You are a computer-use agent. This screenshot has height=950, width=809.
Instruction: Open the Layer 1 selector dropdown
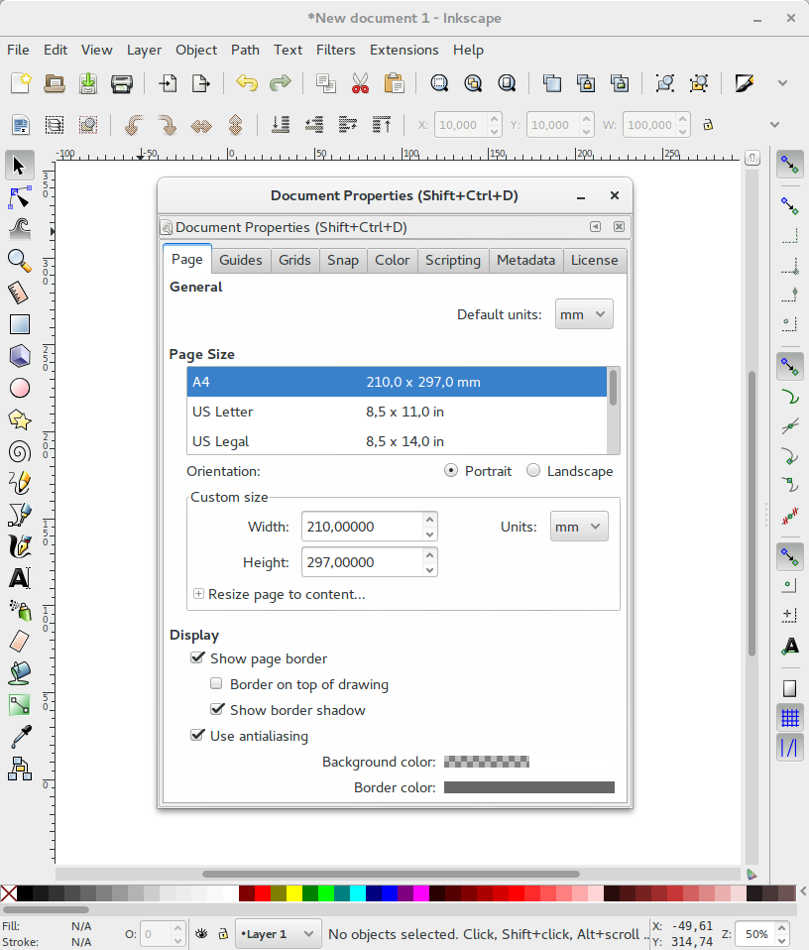click(276, 934)
